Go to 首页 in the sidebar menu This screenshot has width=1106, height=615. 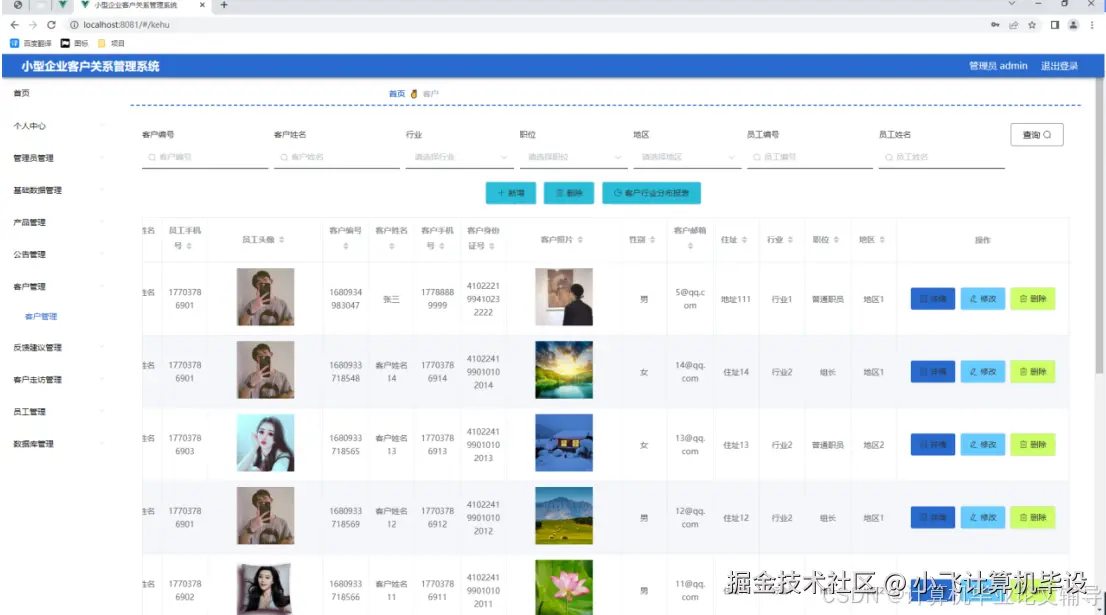(22, 93)
